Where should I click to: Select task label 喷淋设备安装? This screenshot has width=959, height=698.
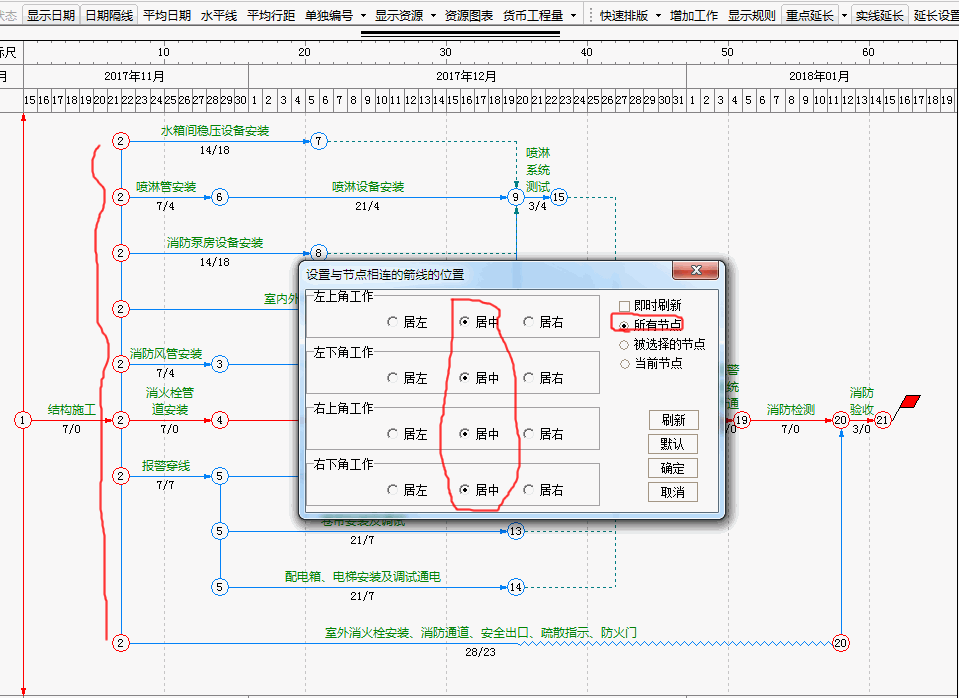368,187
